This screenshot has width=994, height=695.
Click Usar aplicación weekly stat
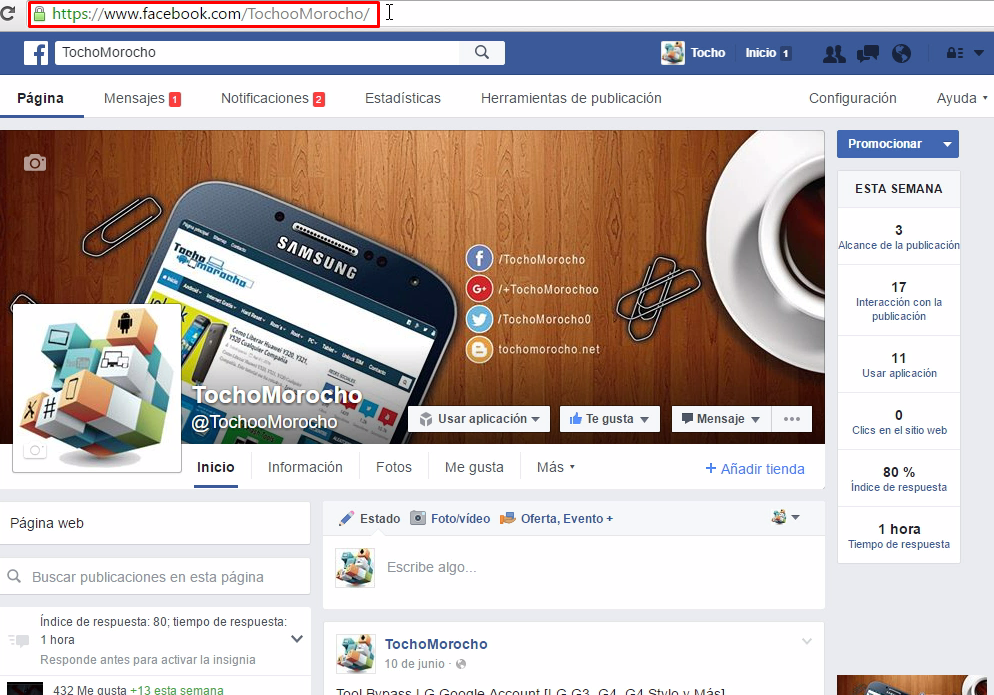(x=899, y=365)
